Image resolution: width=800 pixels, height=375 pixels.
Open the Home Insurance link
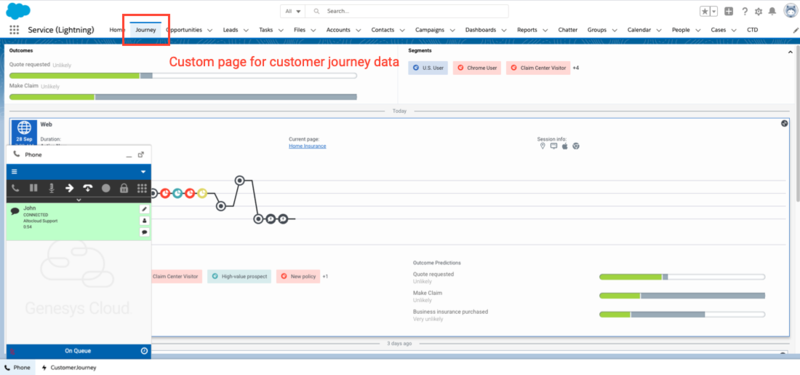click(307, 146)
